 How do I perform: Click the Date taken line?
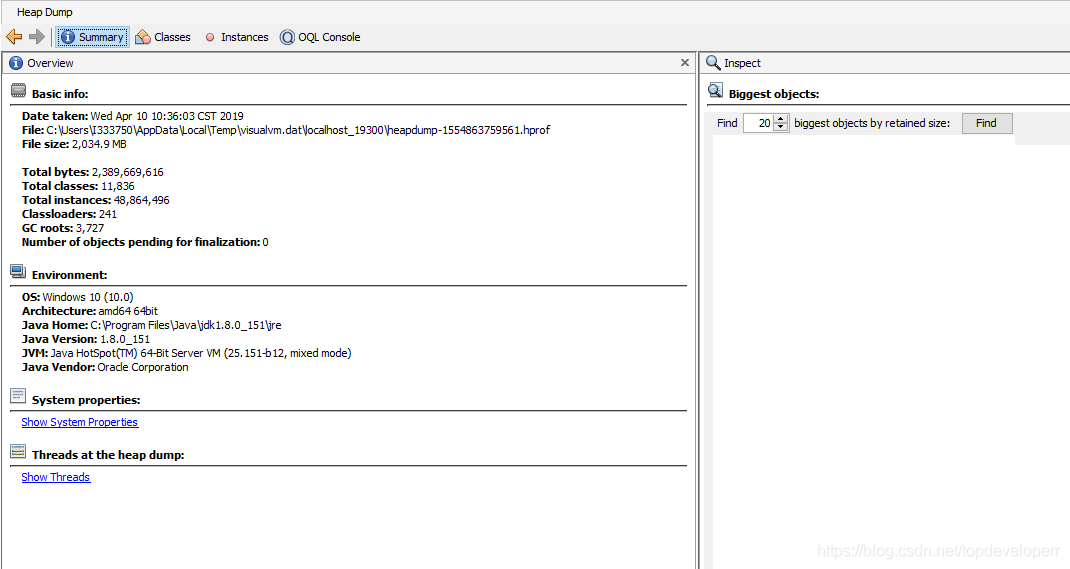(x=132, y=117)
